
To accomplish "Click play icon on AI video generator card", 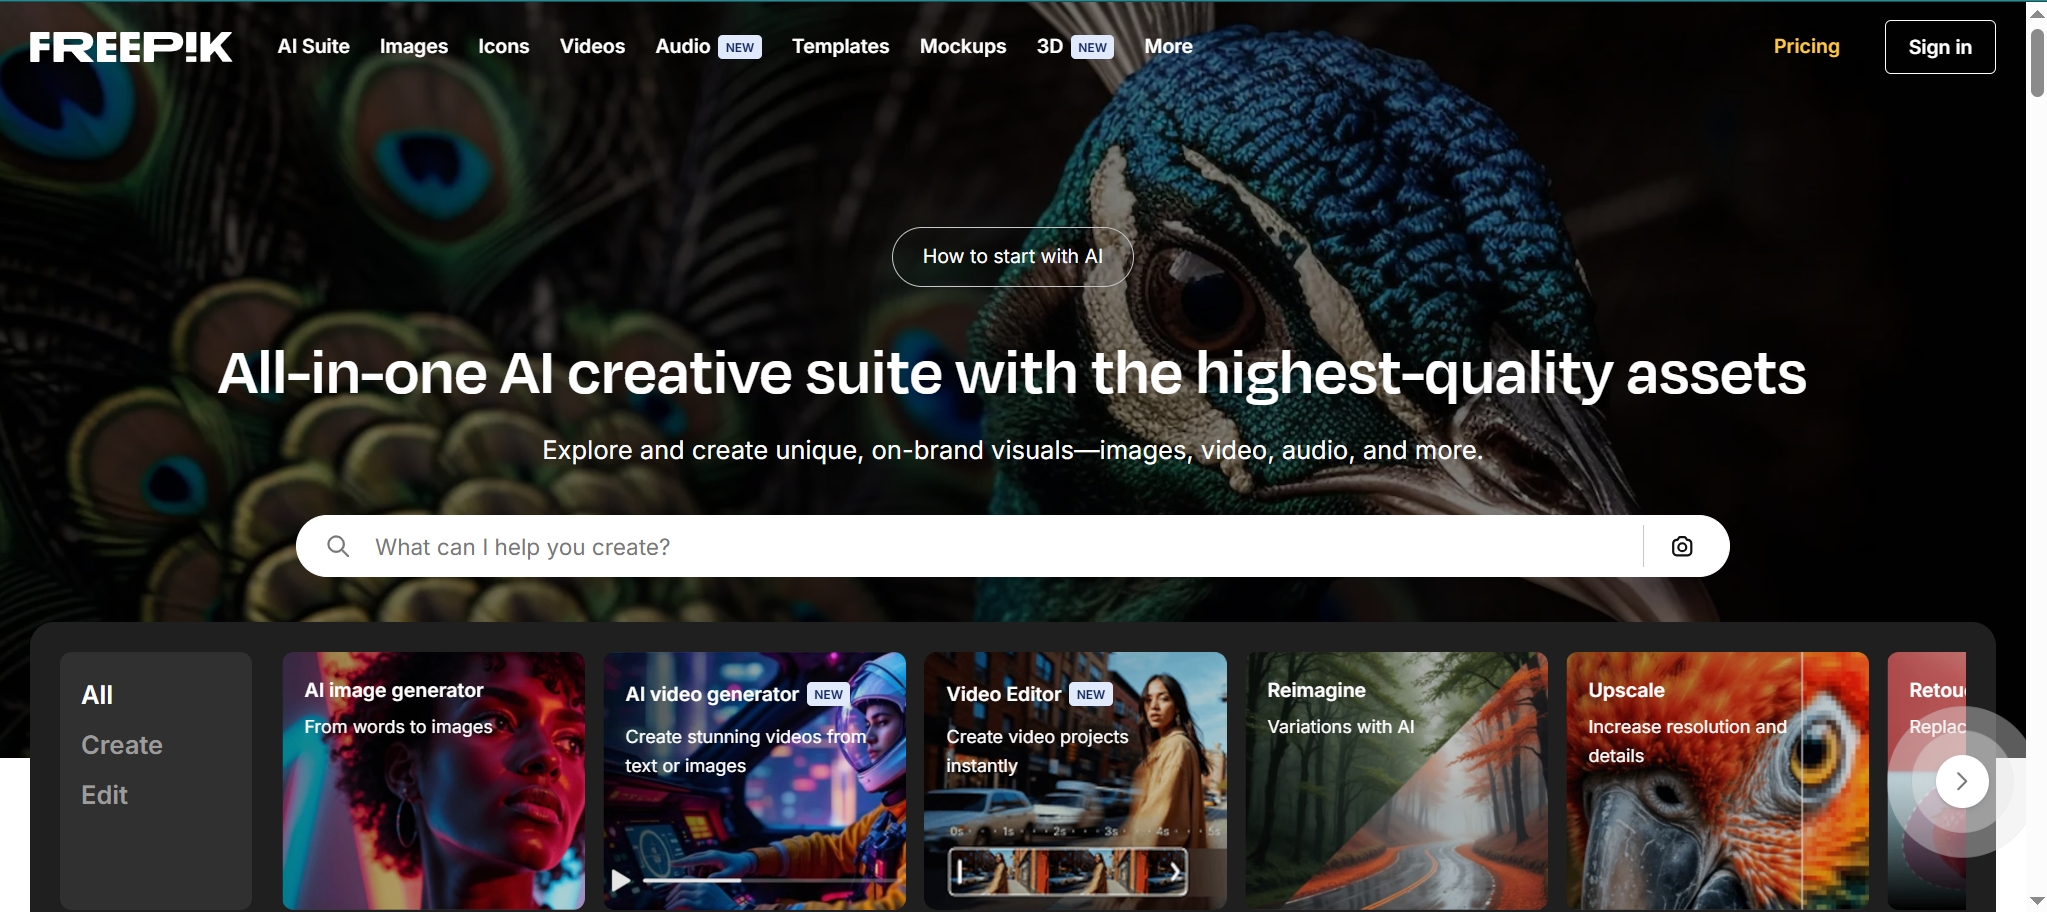I will pyautogui.click(x=621, y=880).
